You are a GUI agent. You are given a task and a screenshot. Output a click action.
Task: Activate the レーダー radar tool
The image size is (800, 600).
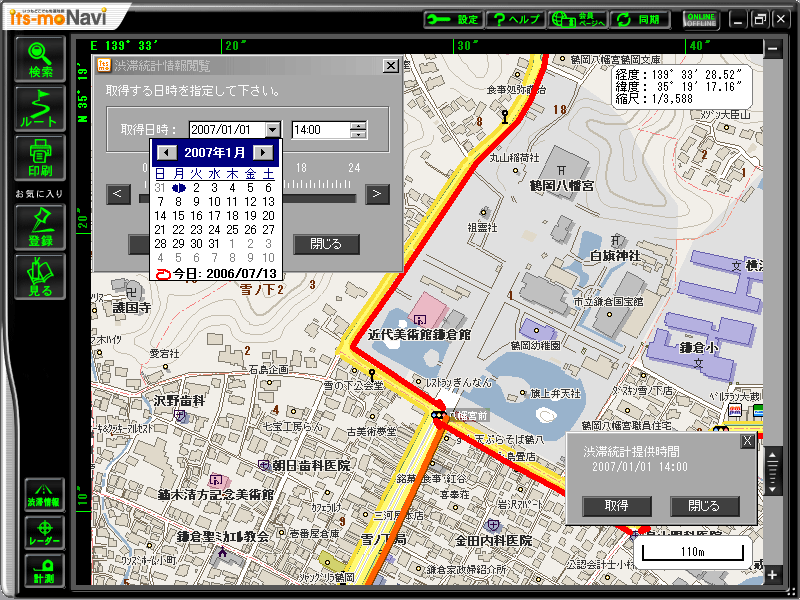(44, 532)
